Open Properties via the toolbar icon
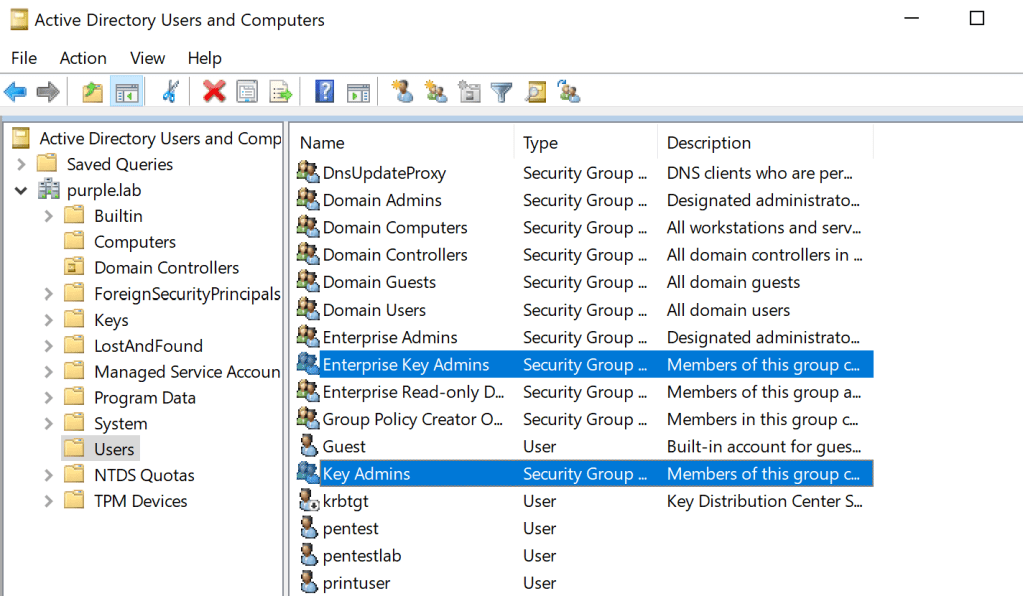 point(247,93)
